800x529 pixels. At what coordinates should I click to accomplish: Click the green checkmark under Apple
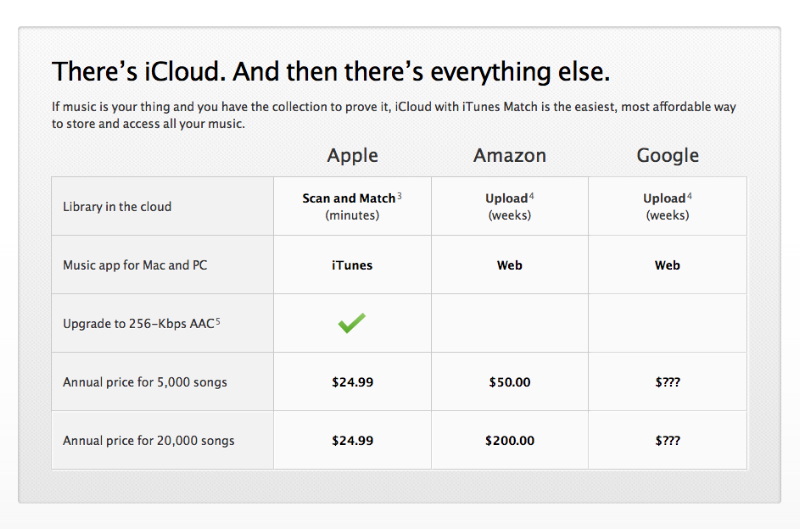[x=351, y=323]
